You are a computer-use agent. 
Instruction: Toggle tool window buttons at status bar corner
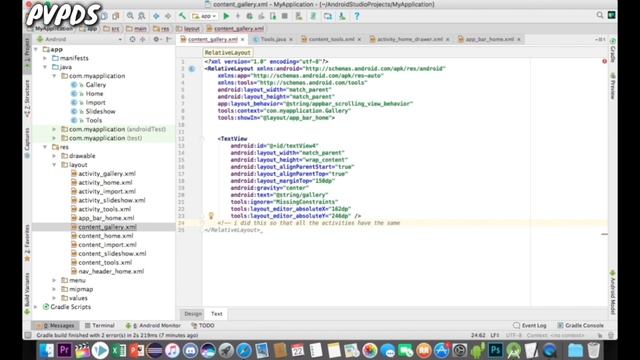click(28, 335)
